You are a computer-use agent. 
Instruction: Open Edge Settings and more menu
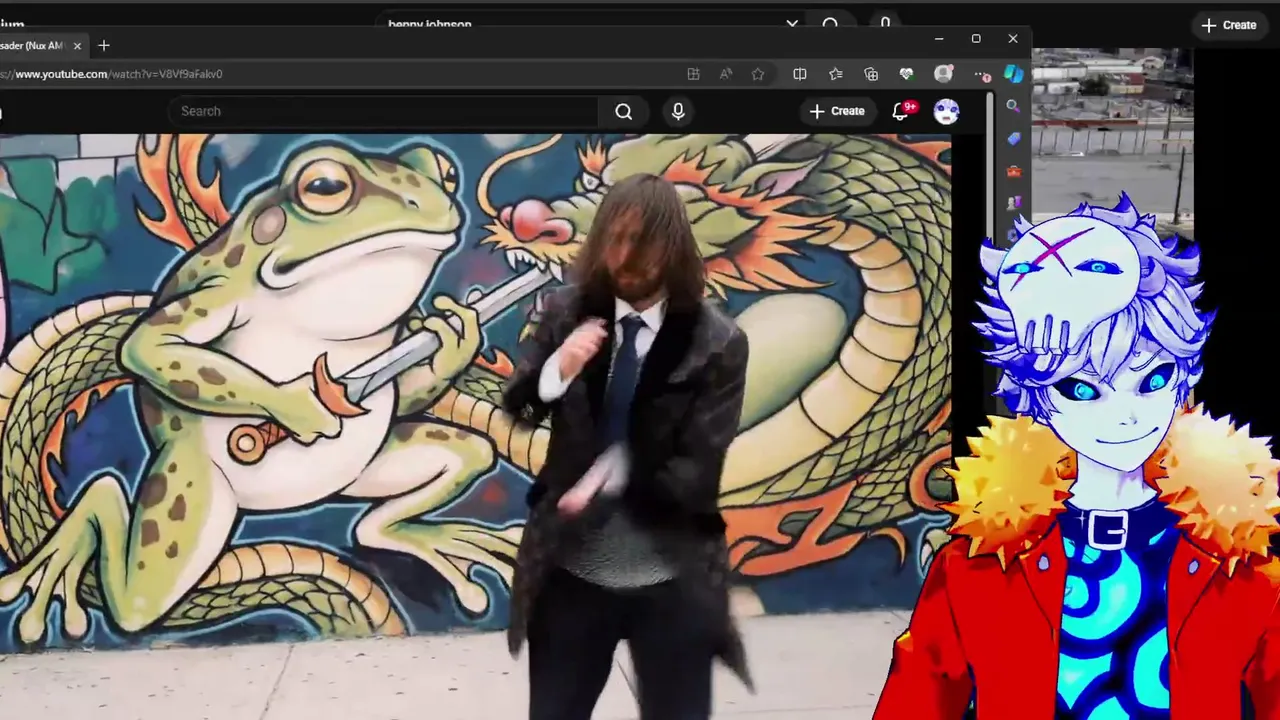point(981,75)
